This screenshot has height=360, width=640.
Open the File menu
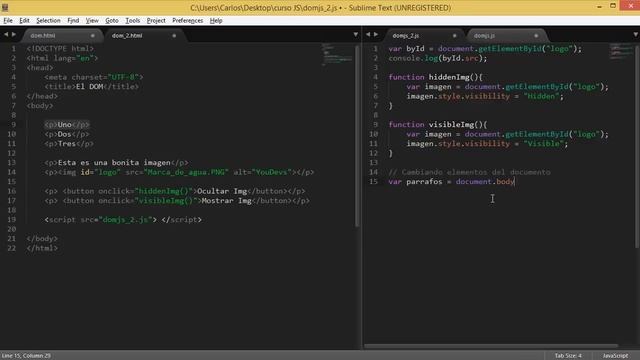click(x=8, y=20)
